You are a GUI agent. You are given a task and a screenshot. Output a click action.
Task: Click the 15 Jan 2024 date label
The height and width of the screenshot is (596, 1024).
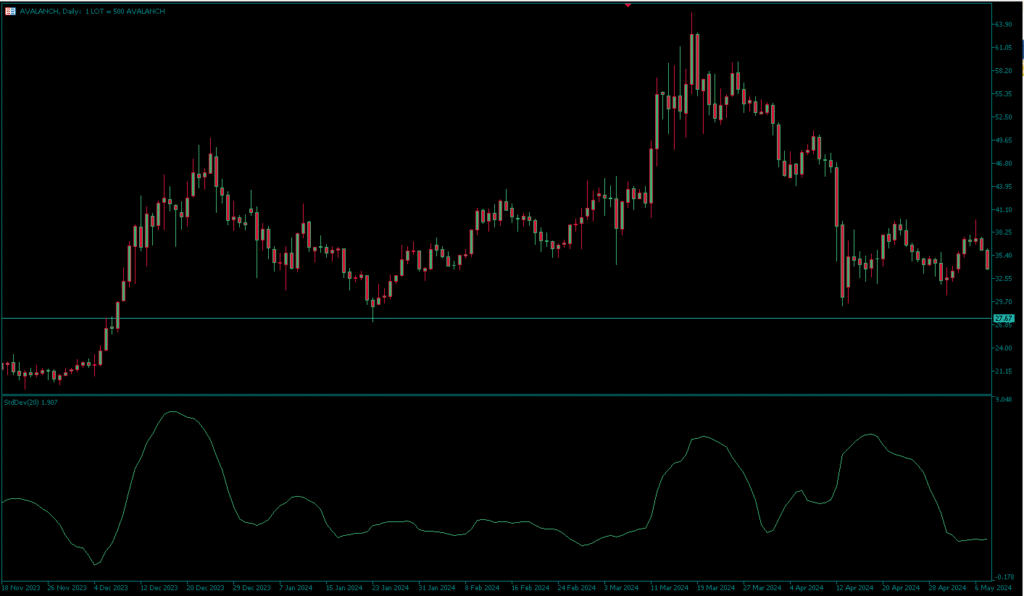(x=343, y=588)
